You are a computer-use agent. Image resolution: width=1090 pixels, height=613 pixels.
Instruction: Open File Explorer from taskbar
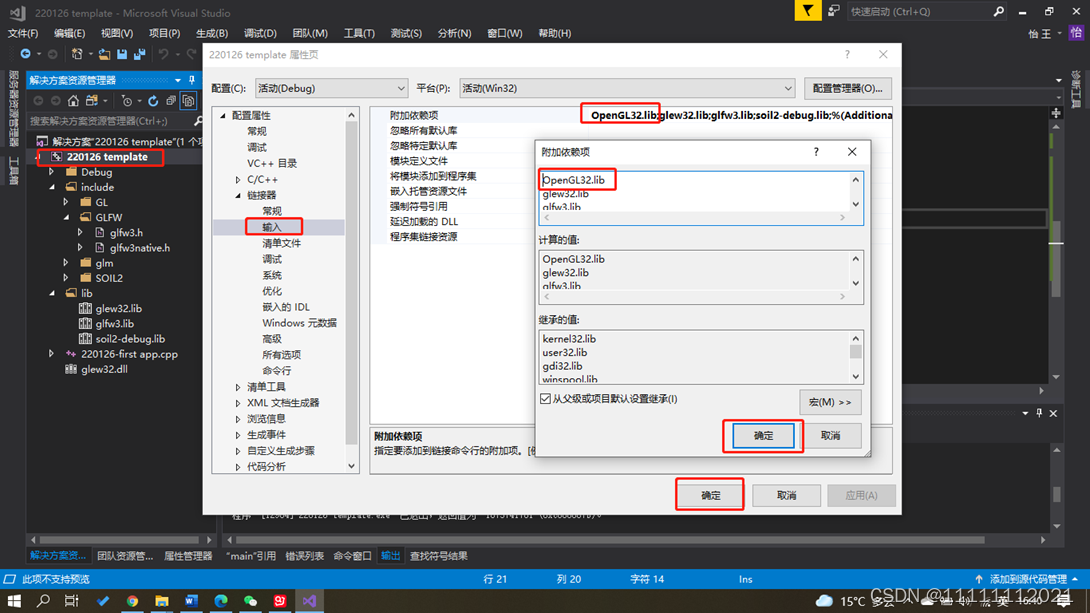[x=162, y=600]
